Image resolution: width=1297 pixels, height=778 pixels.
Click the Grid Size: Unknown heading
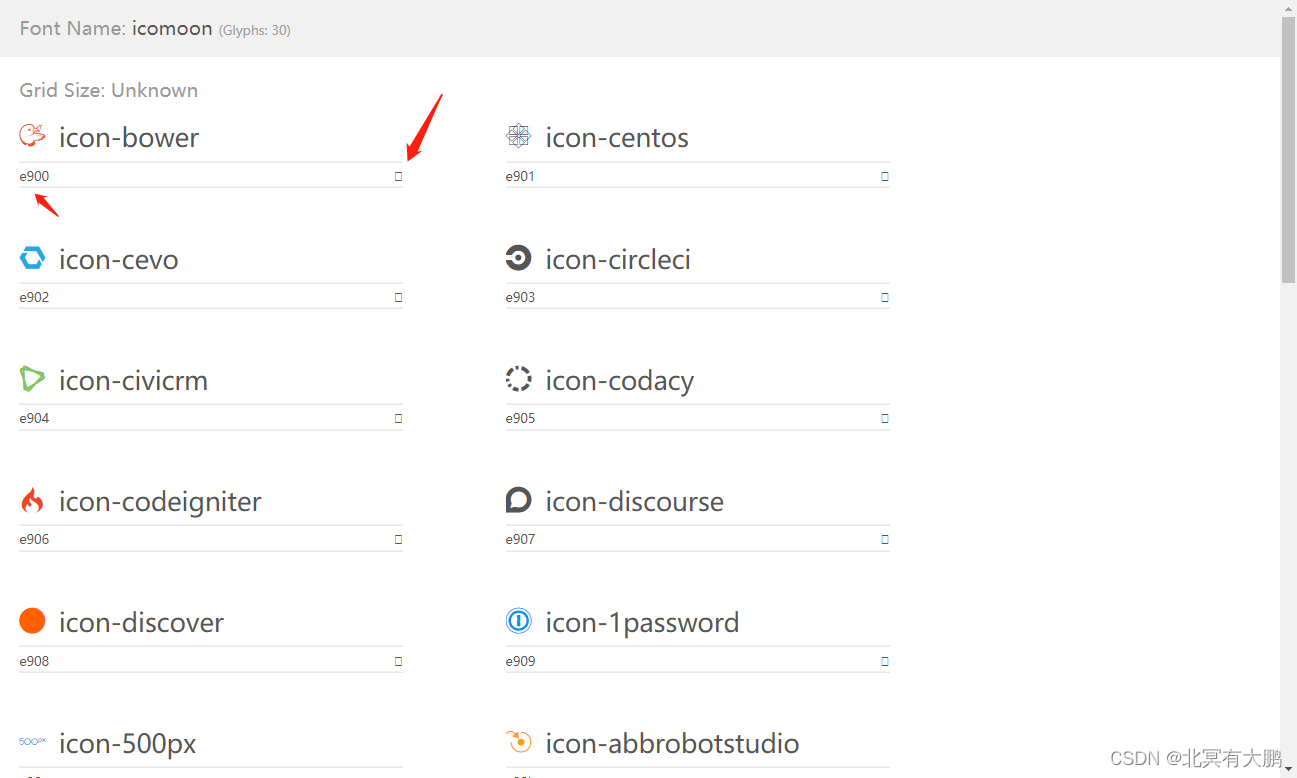(x=109, y=90)
